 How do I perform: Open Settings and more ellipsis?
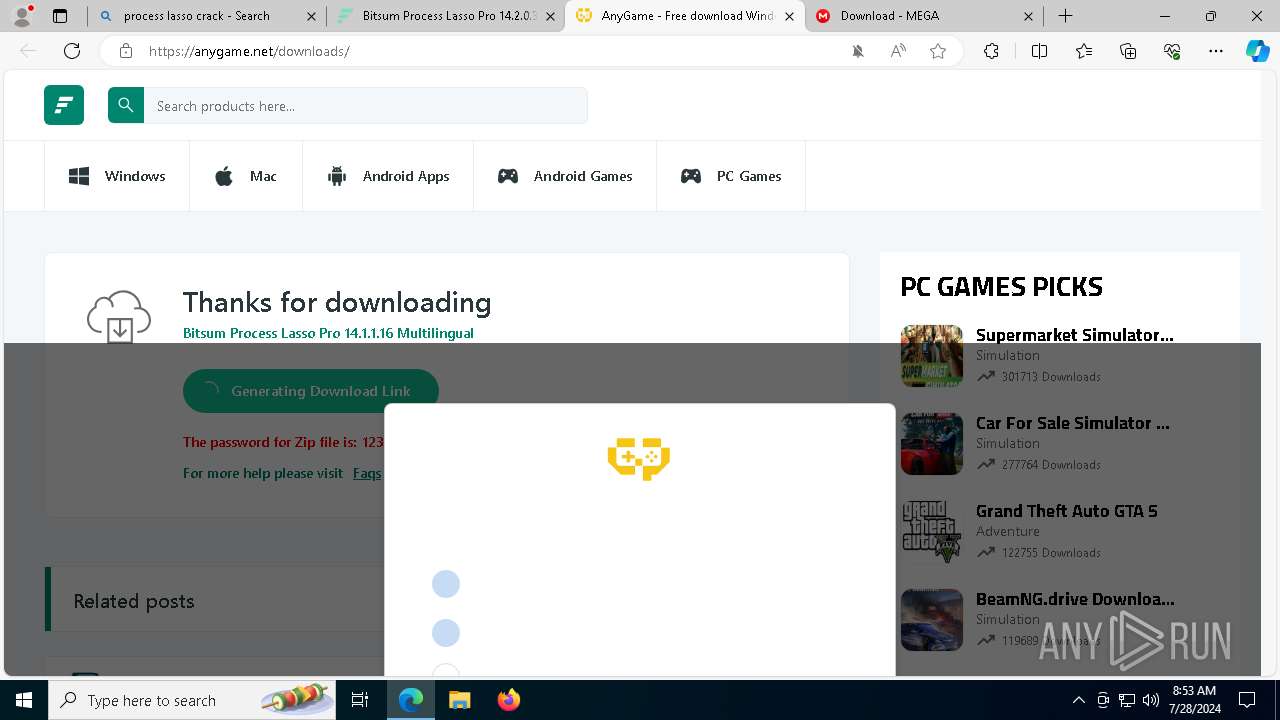click(1216, 51)
